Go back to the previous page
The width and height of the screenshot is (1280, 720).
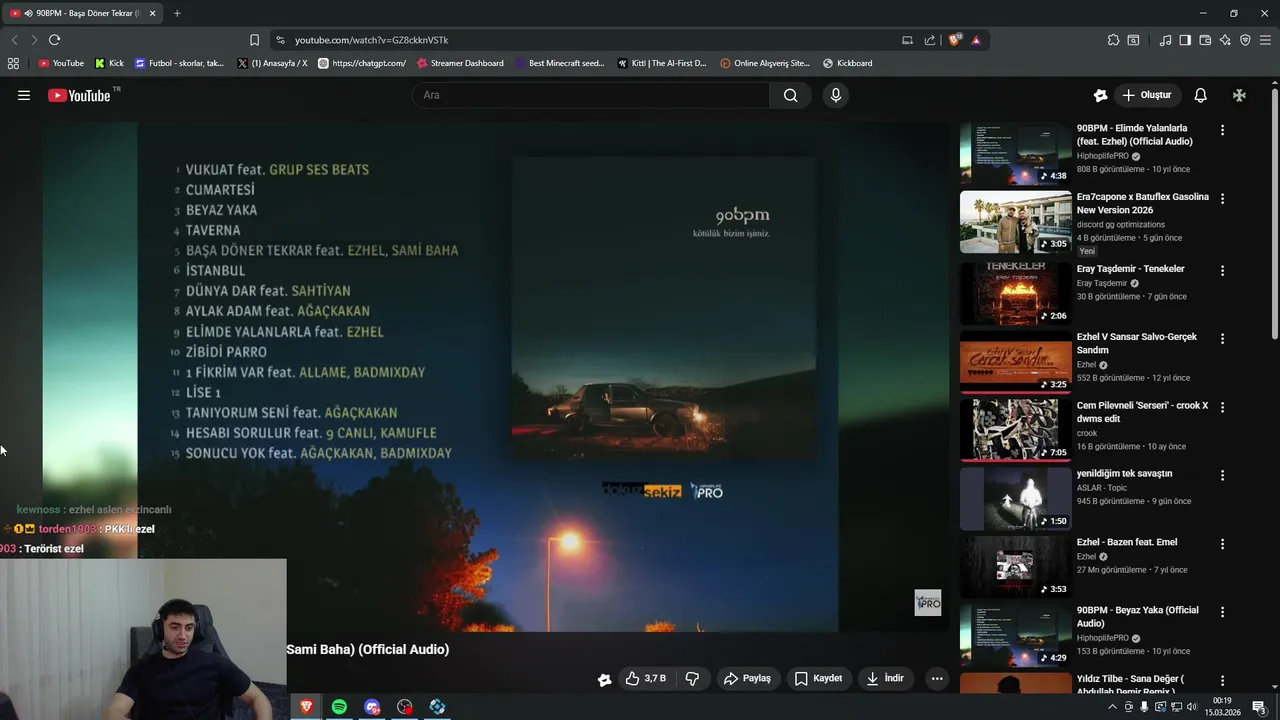14,40
